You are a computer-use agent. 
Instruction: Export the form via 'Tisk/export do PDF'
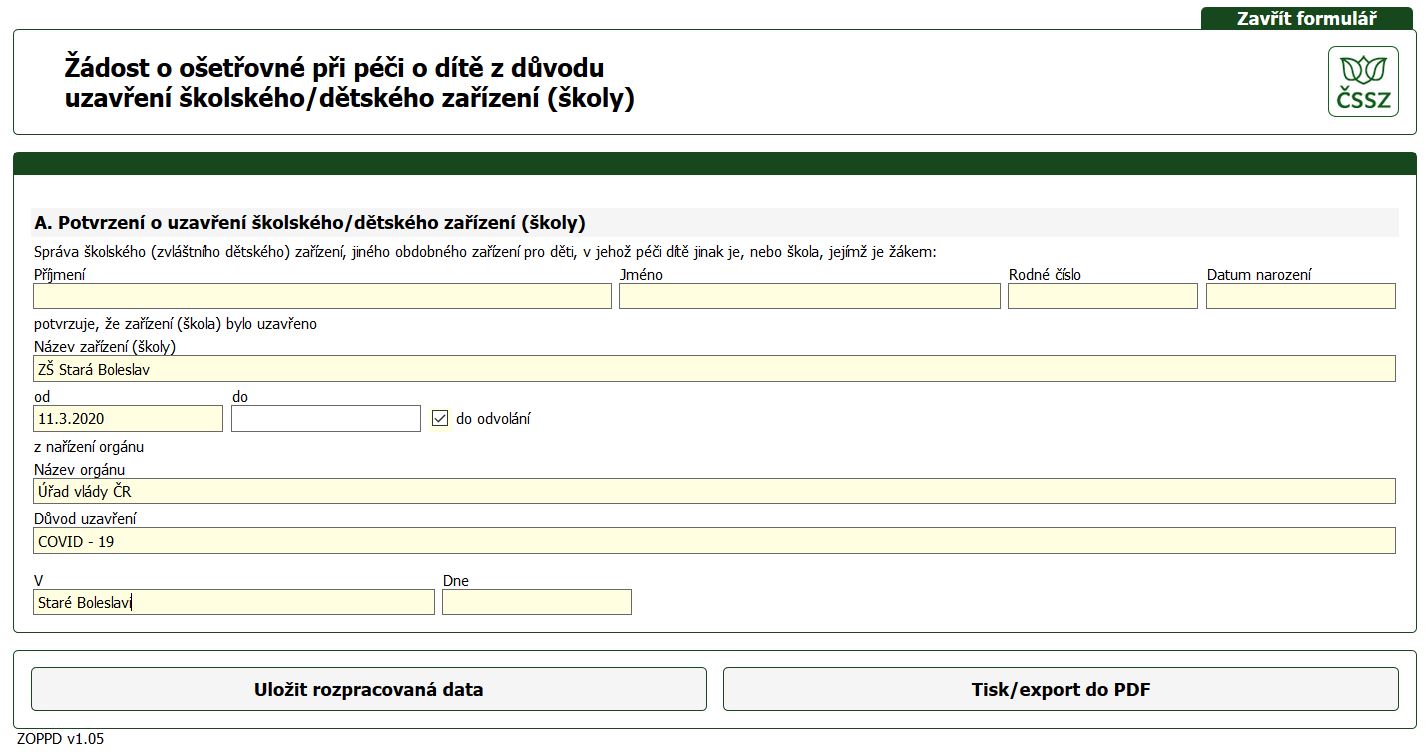pyautogui.click(x=1060, y=689)
